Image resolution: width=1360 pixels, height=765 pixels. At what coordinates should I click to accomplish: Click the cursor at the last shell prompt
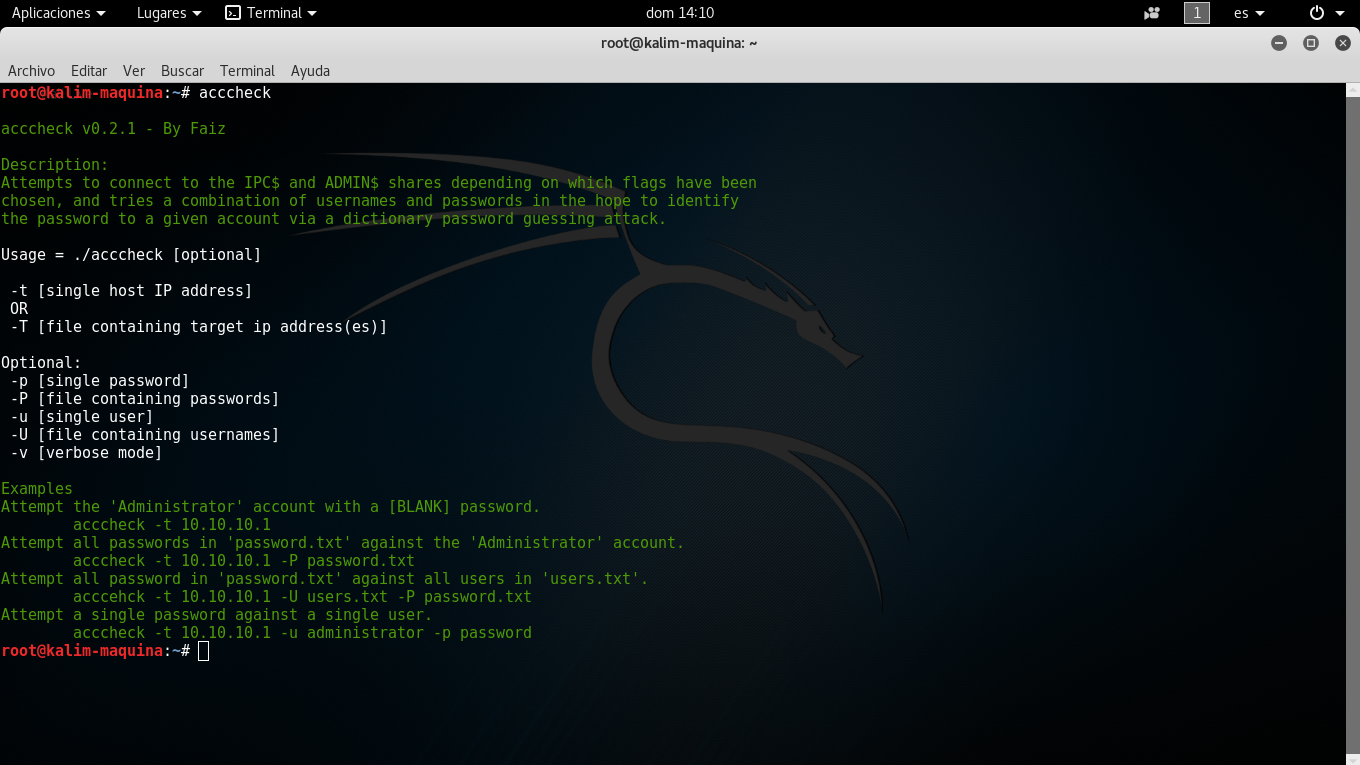click(x=204, y=651)
